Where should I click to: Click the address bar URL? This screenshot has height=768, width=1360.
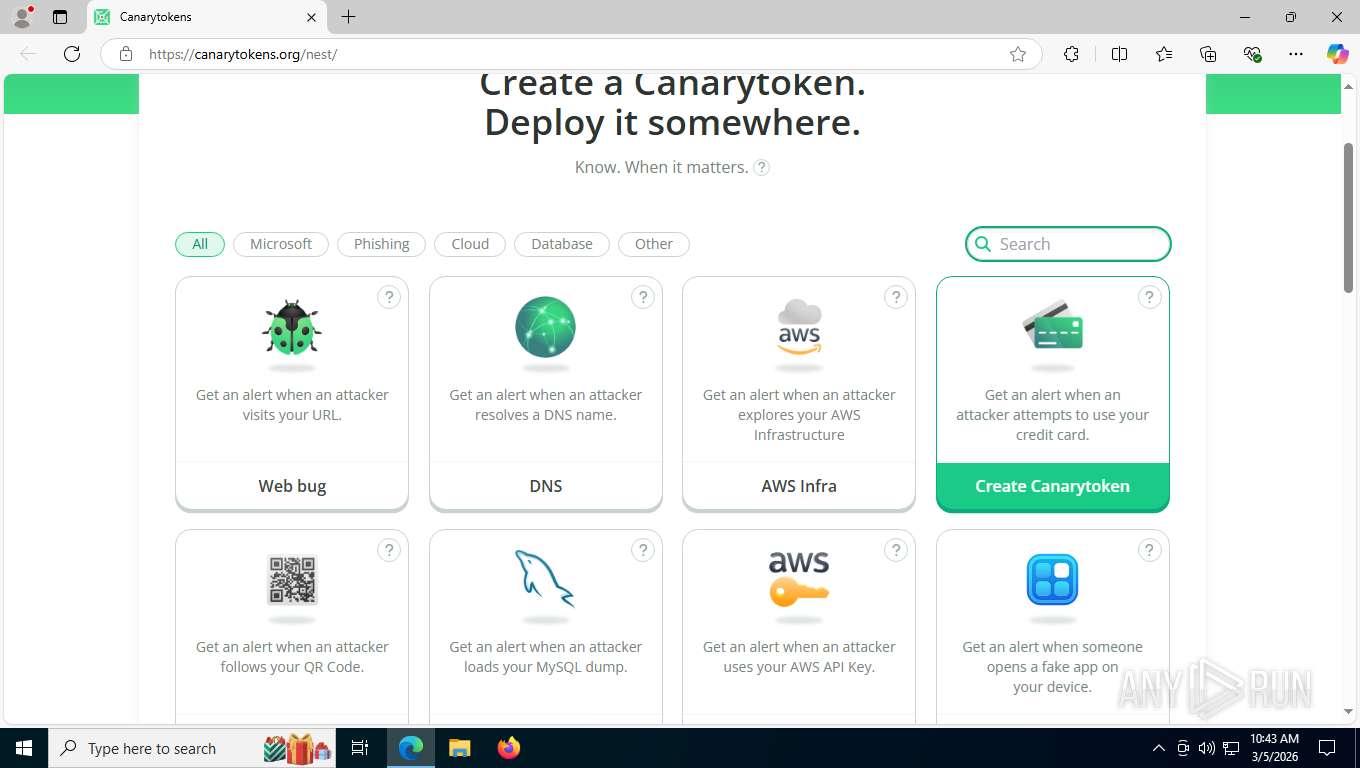(x=243, y=54)
